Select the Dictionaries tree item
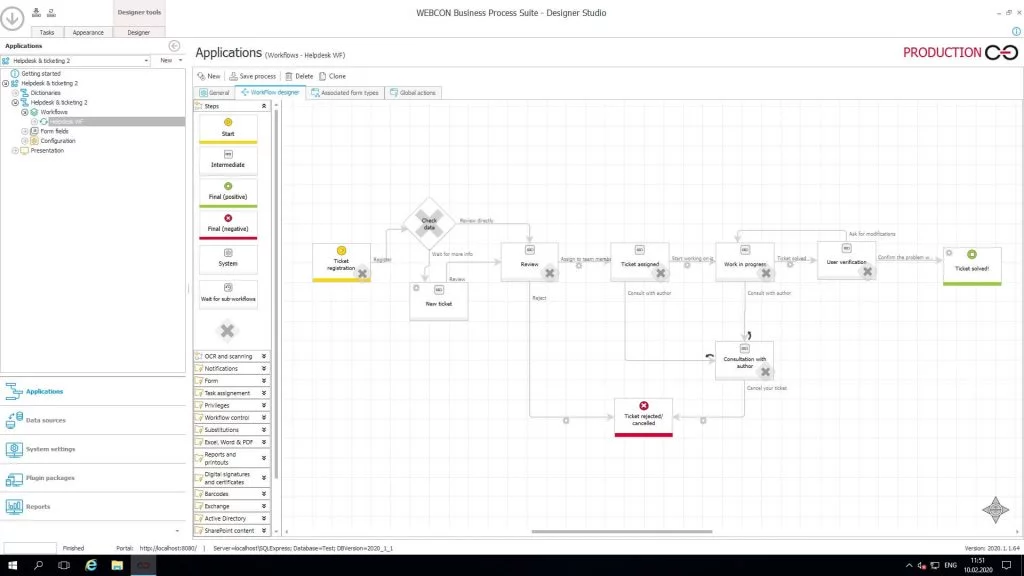The height and width of the screenshot is (576, 1024). point(45,93)
